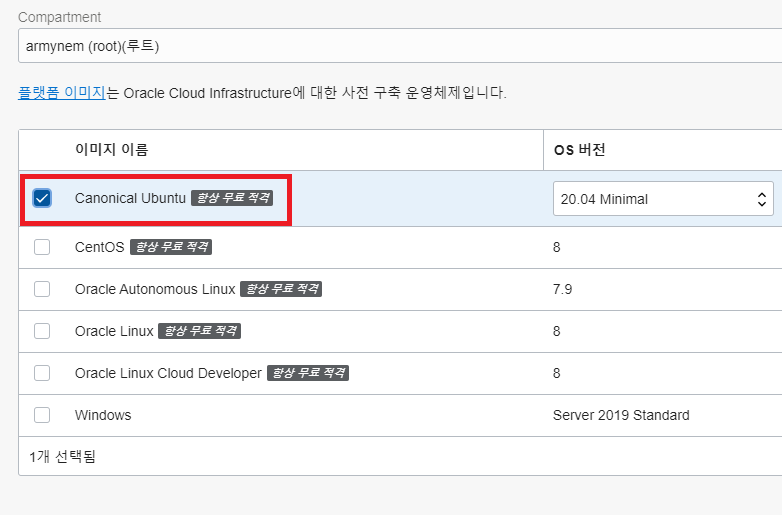Click the CentOS image name
Screen dimensions: 782x515
point(99,247)
